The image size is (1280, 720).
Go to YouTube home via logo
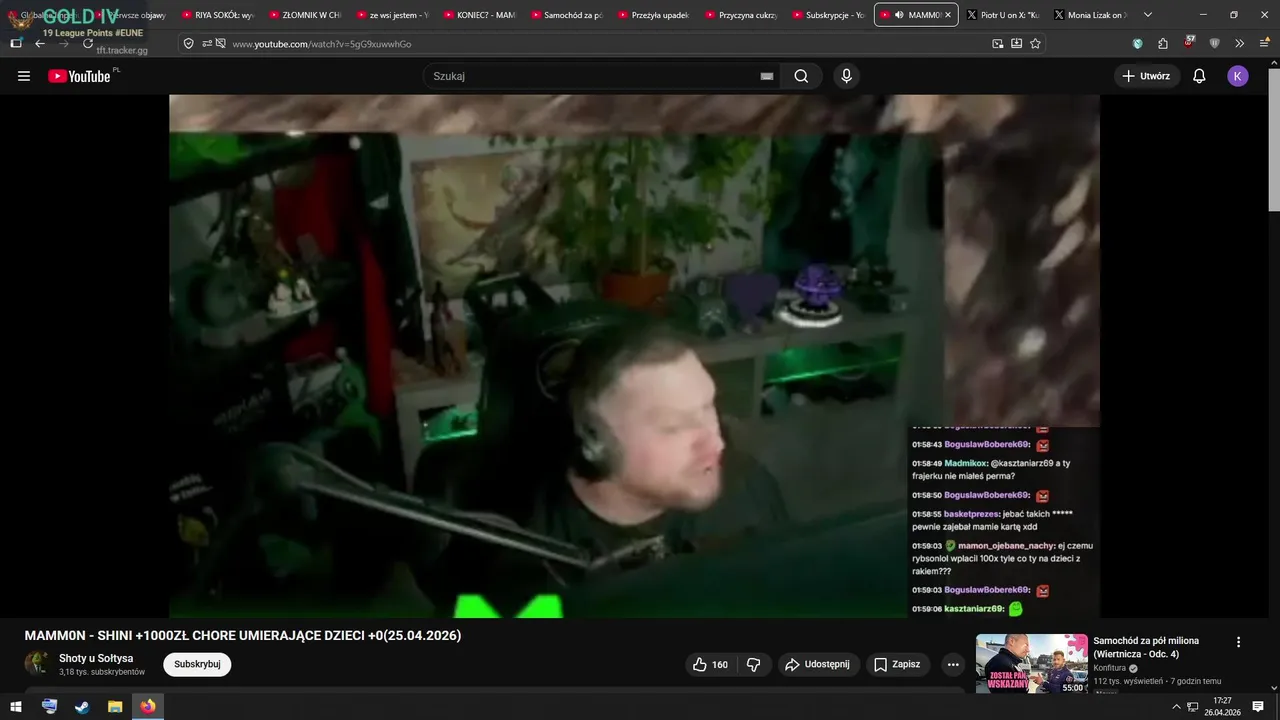point(80,76)
